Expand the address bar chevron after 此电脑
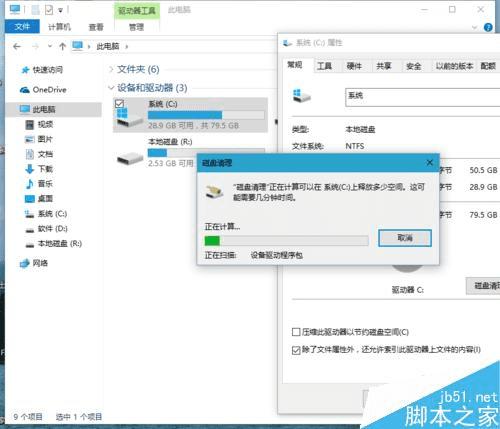This screenshot has width=500, height=429. (x=127, y=47)
